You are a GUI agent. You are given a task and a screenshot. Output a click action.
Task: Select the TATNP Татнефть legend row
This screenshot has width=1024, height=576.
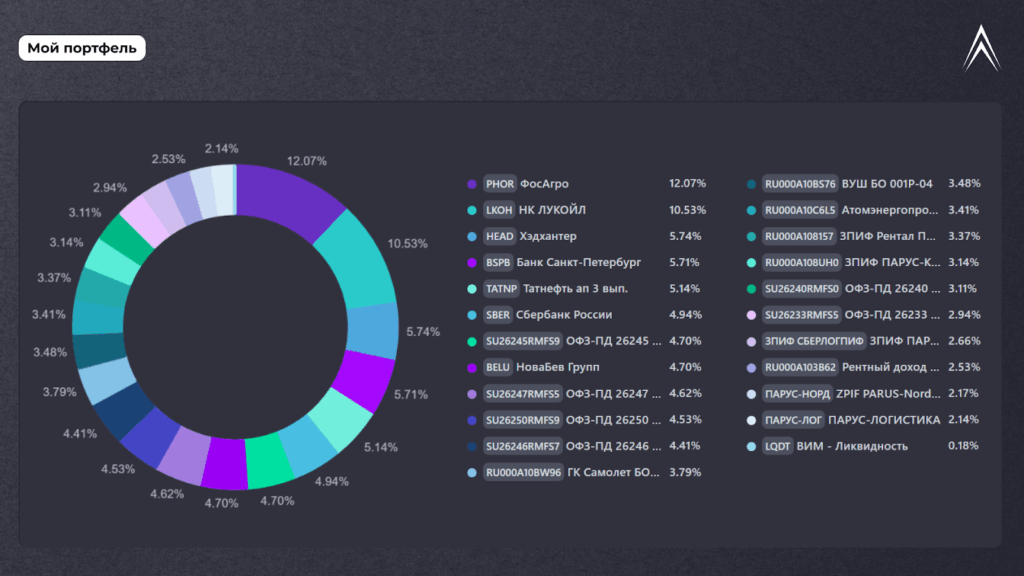(x=586, y=288)
